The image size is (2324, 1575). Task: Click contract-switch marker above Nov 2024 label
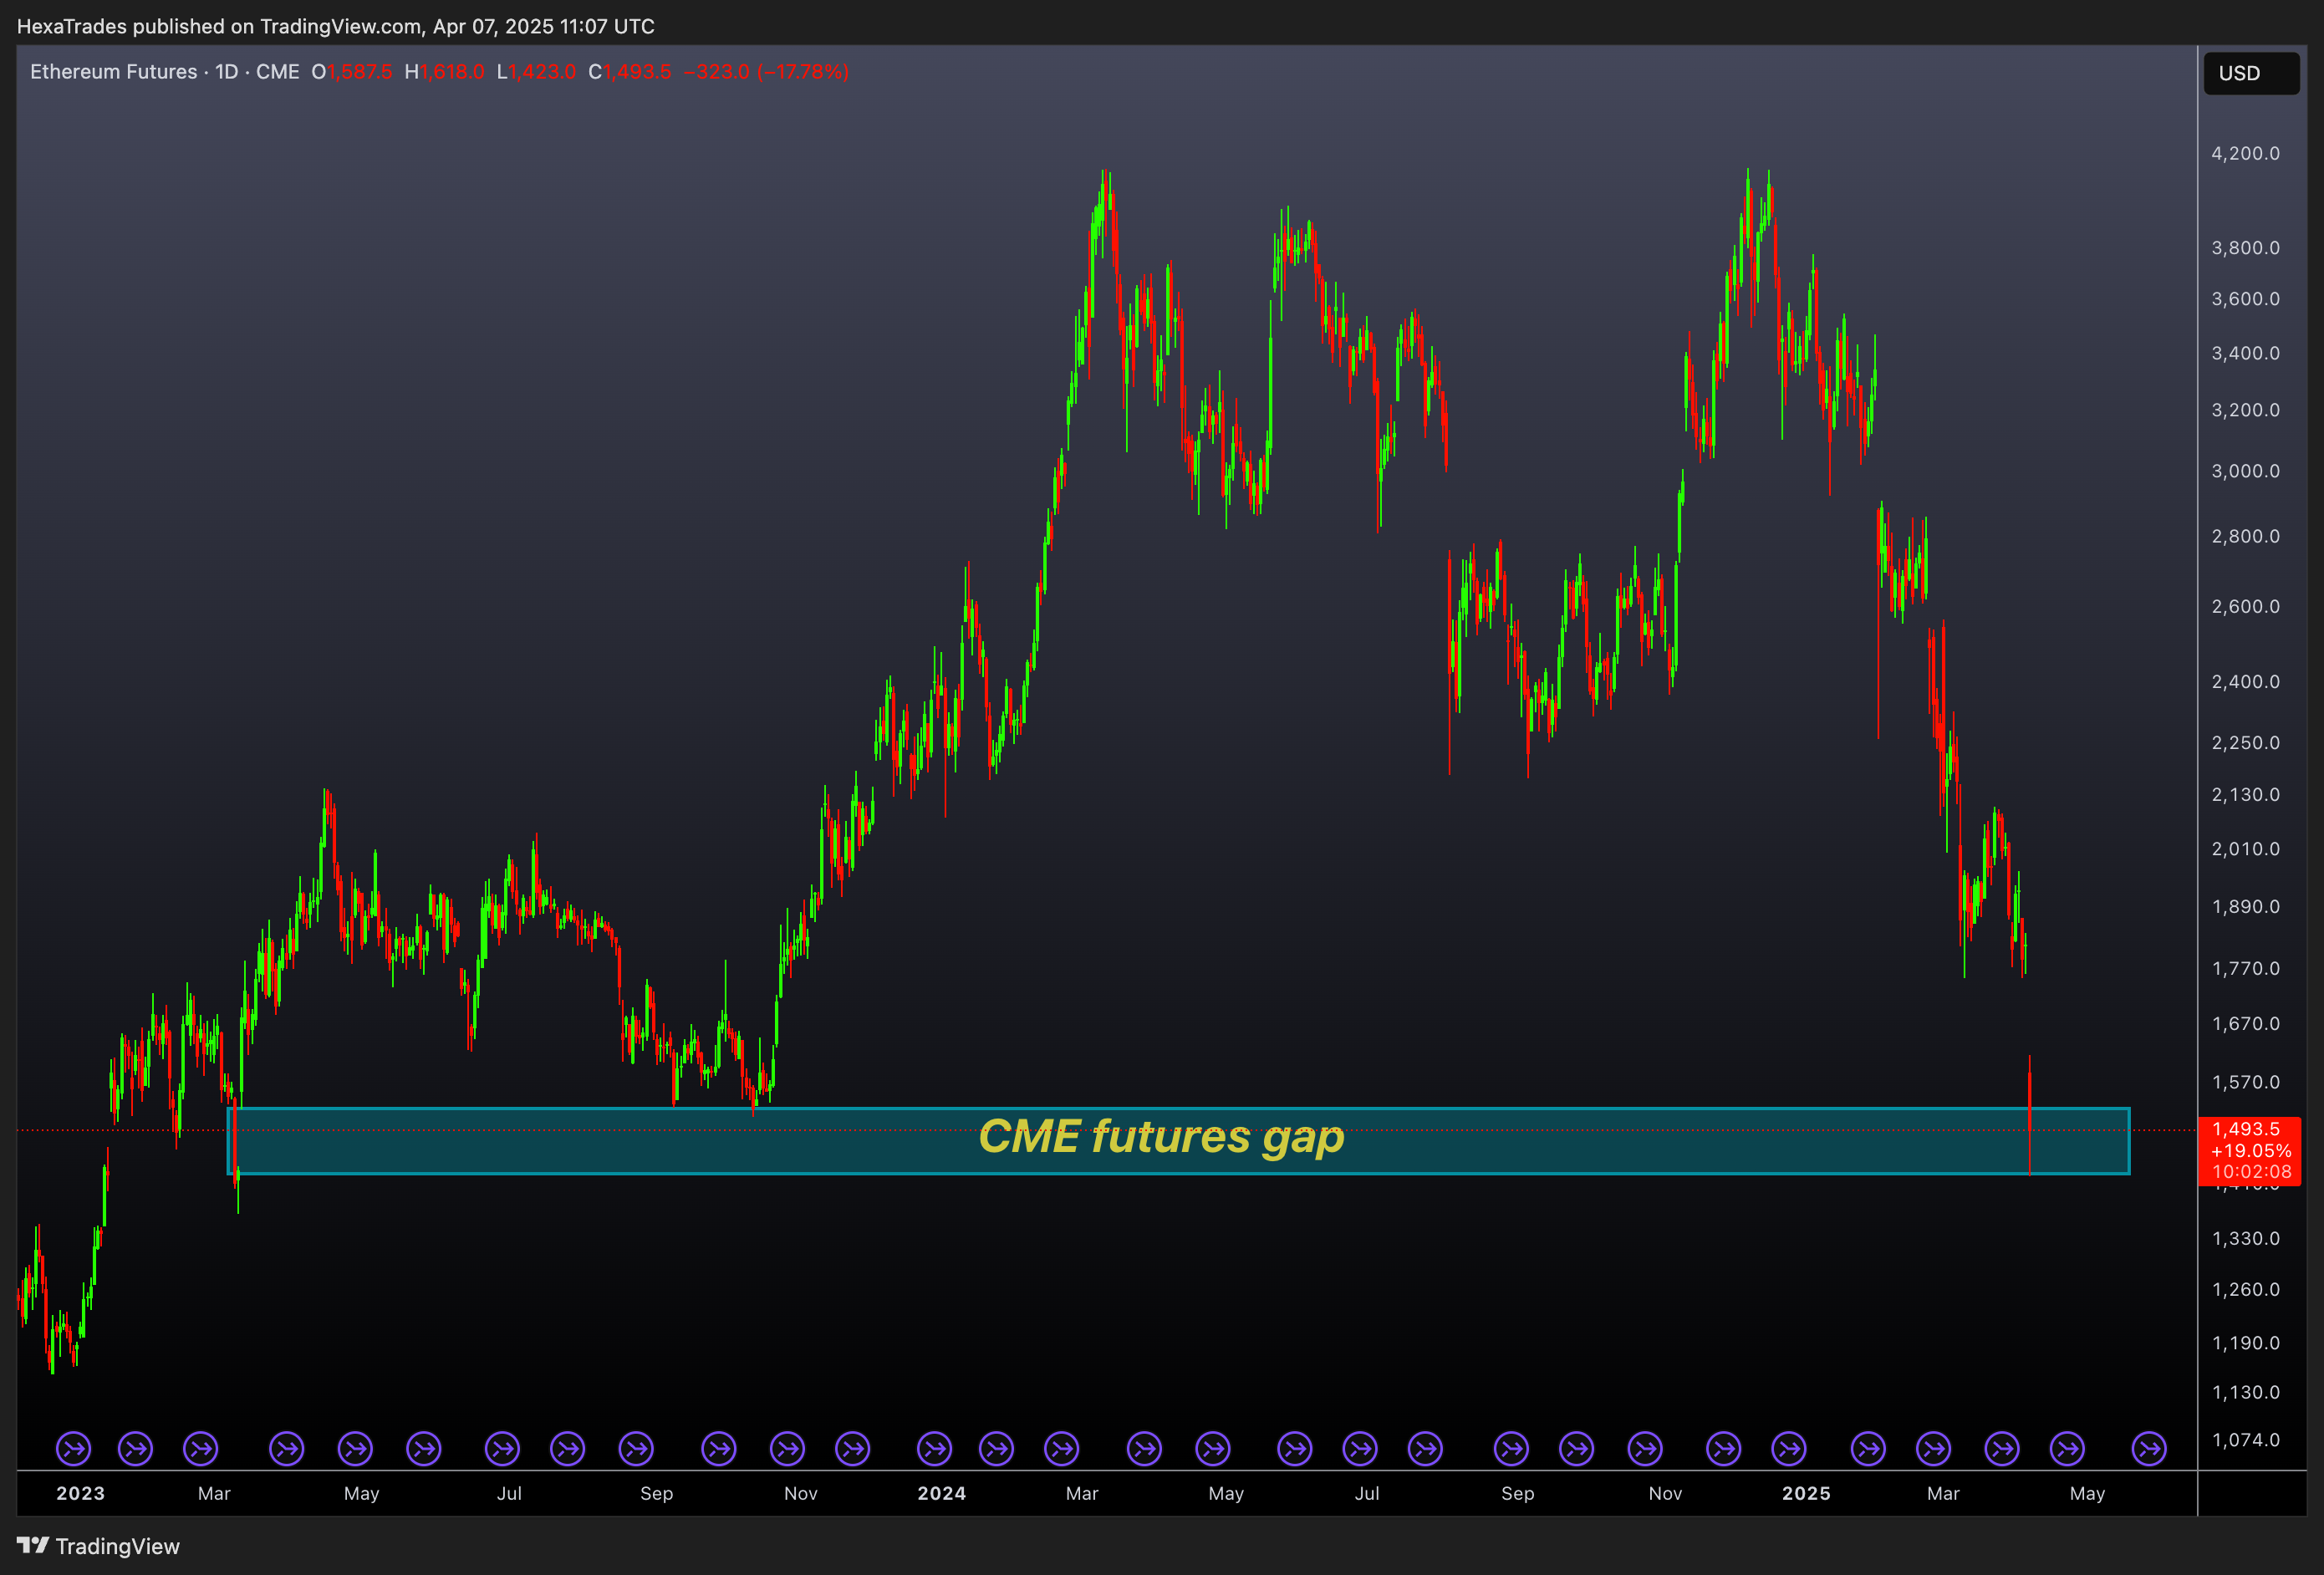point(1645,1448)
